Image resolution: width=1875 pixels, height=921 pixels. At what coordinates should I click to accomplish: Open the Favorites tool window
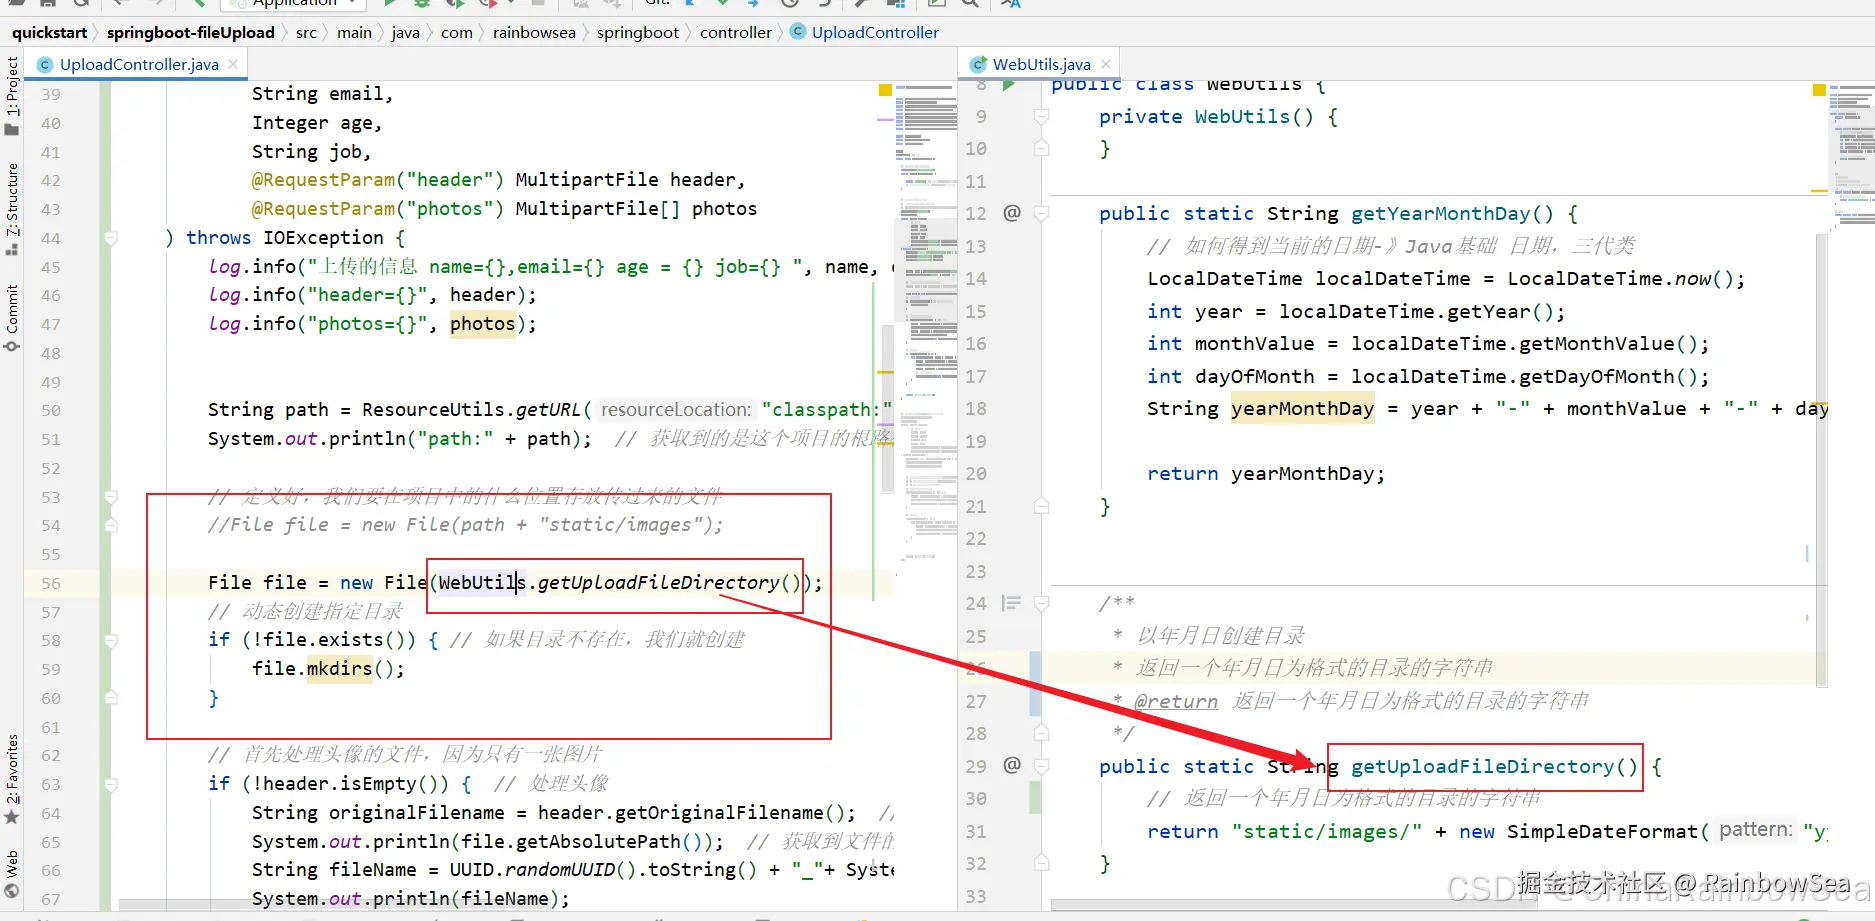coord(12,780)
